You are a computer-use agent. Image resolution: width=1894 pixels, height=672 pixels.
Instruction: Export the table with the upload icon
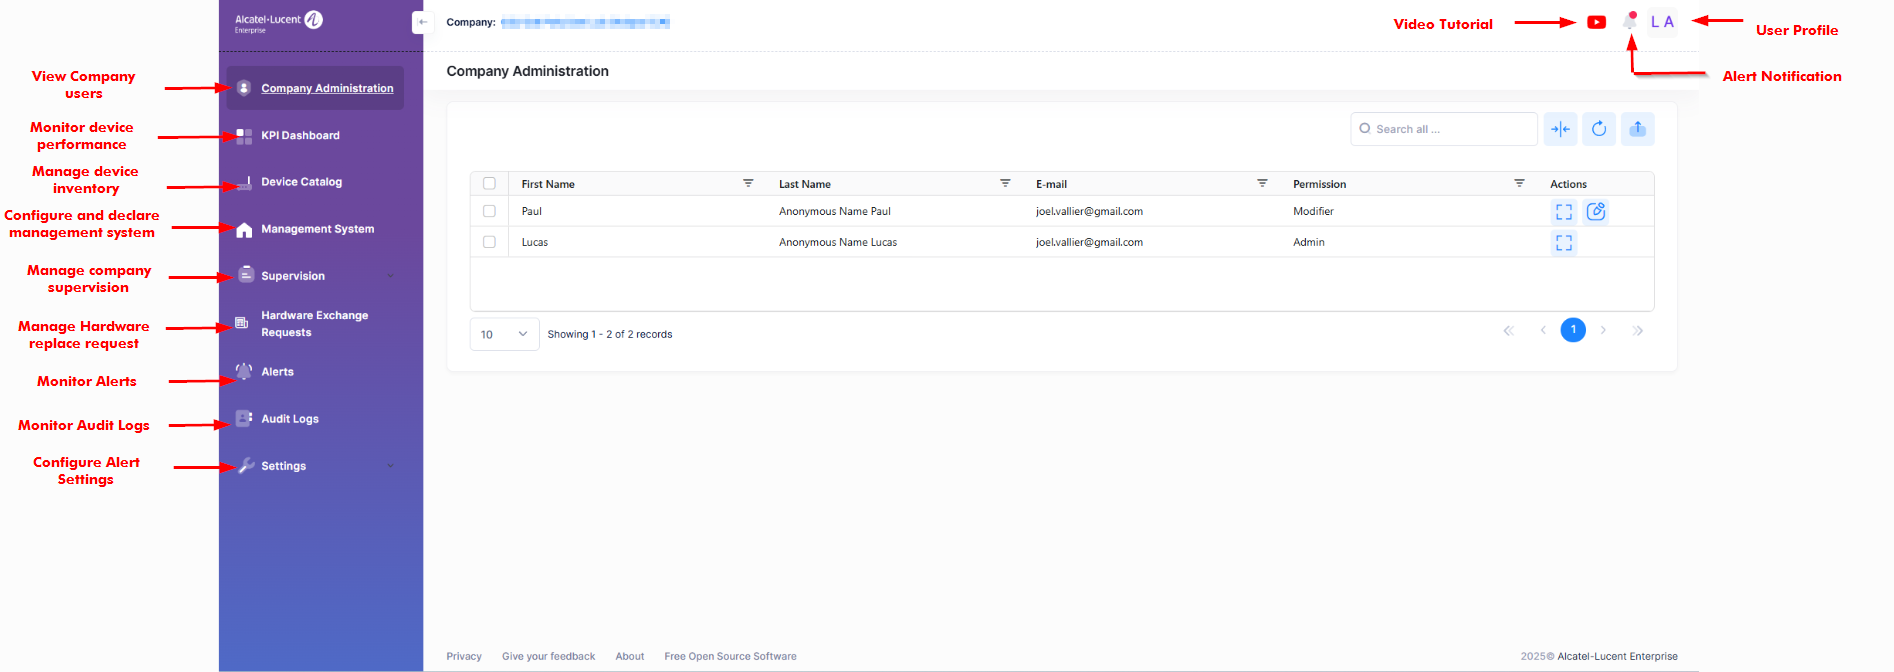[x=1637, y=129]
